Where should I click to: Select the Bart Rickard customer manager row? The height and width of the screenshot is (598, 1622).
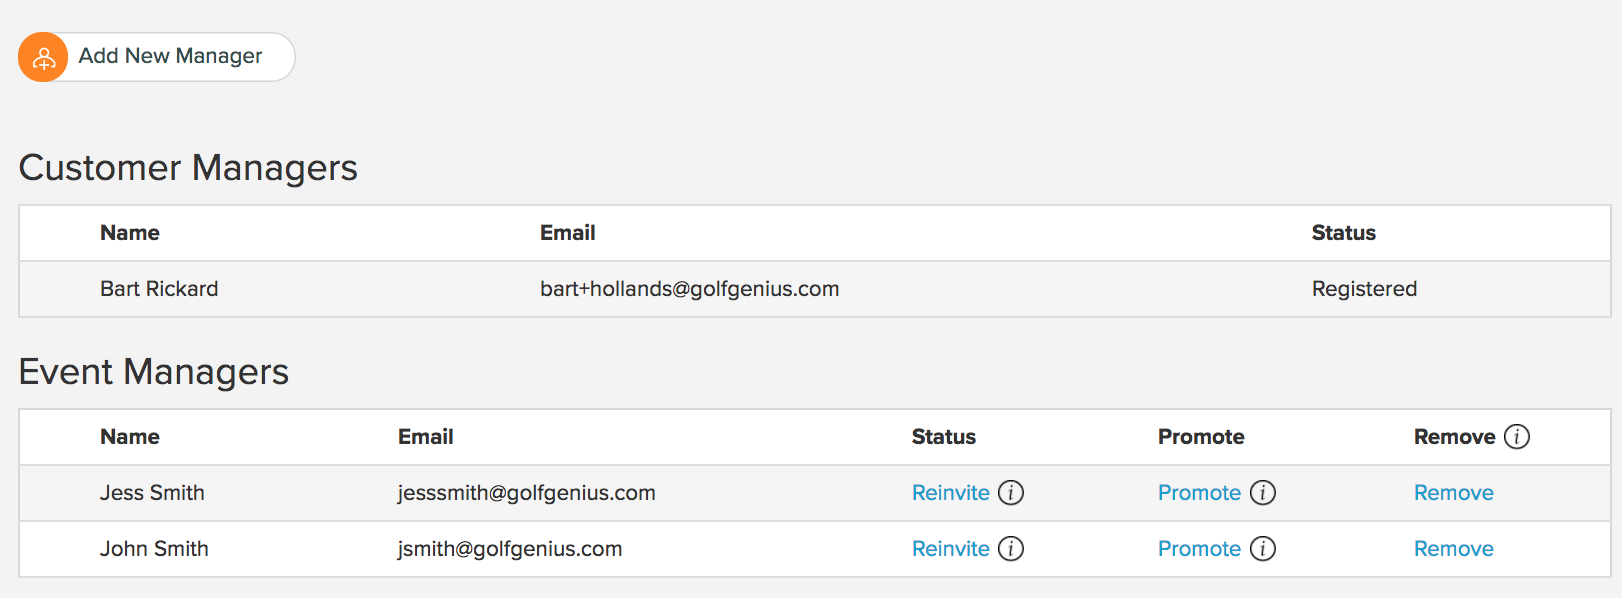[815, 289]
